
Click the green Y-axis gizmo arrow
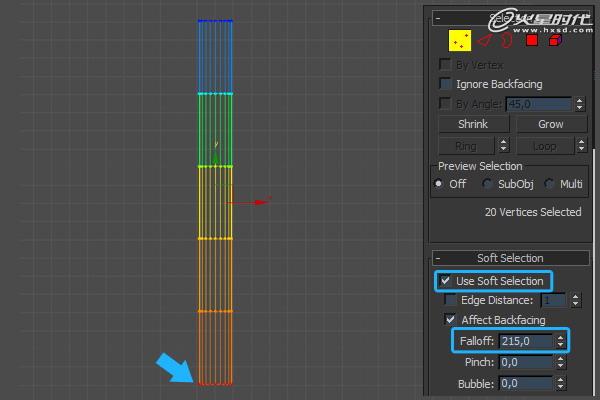point(215,157)
